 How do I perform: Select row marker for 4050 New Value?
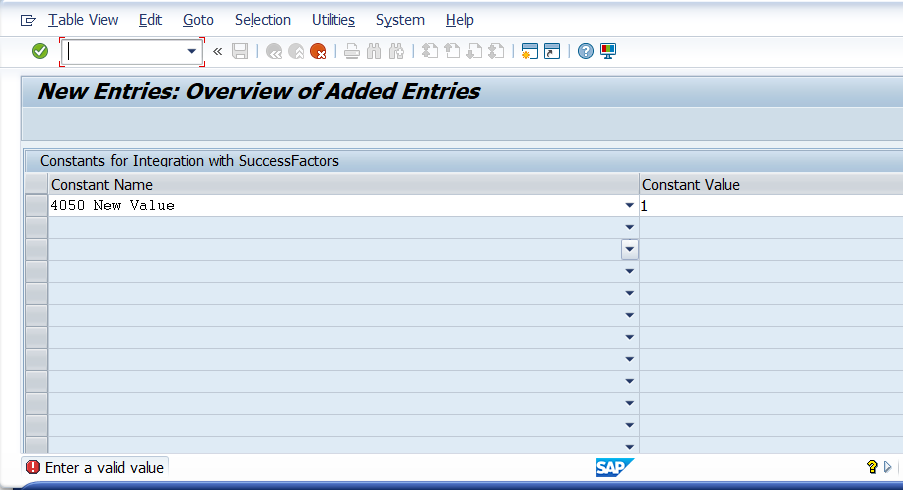point(36,206)
